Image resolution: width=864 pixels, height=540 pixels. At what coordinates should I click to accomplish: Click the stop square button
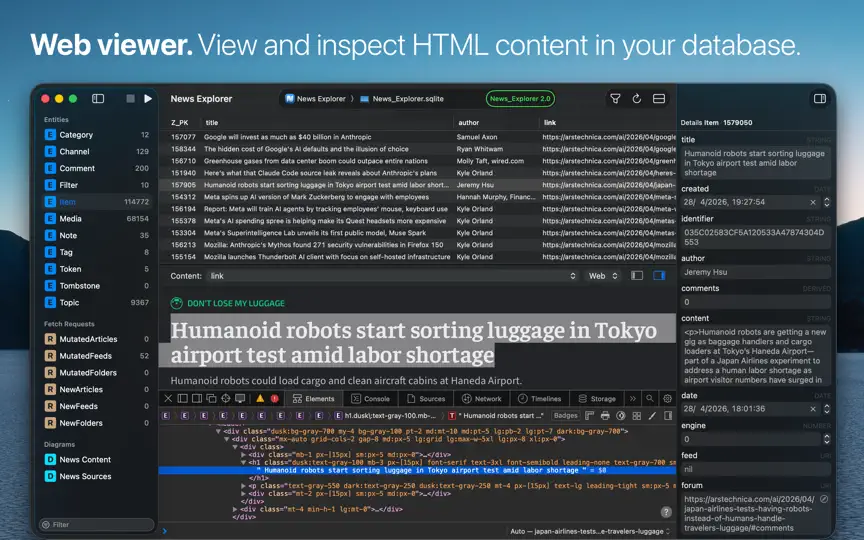[x=131, y=99]
